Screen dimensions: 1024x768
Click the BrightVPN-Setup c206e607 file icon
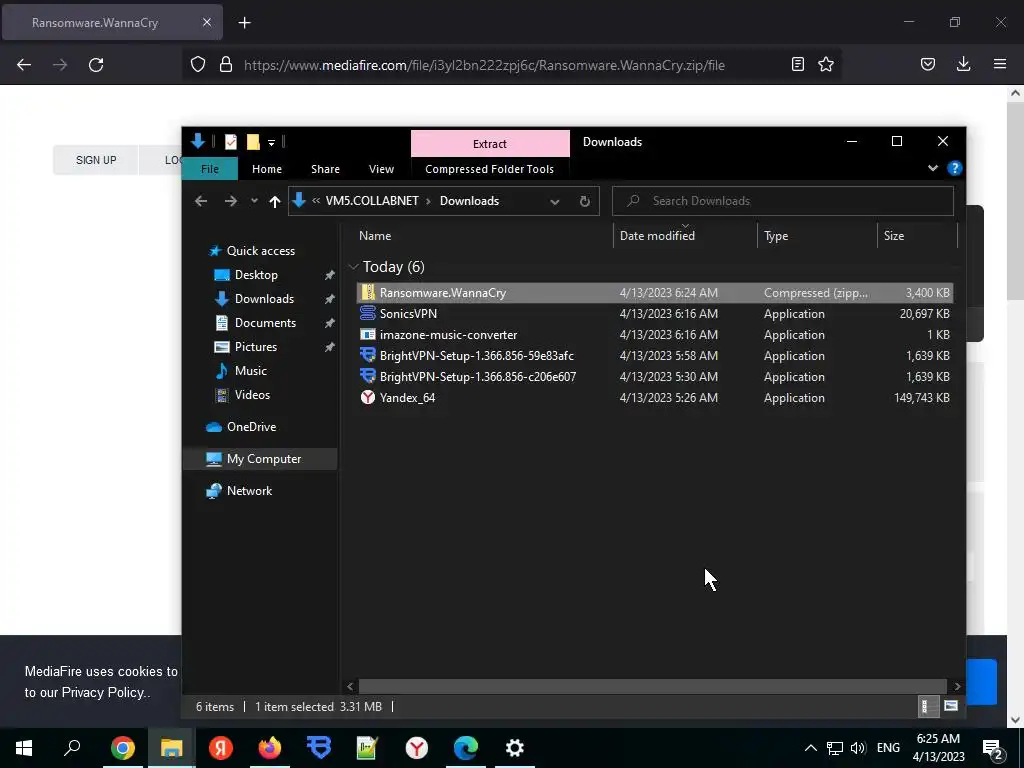[368, 376]
